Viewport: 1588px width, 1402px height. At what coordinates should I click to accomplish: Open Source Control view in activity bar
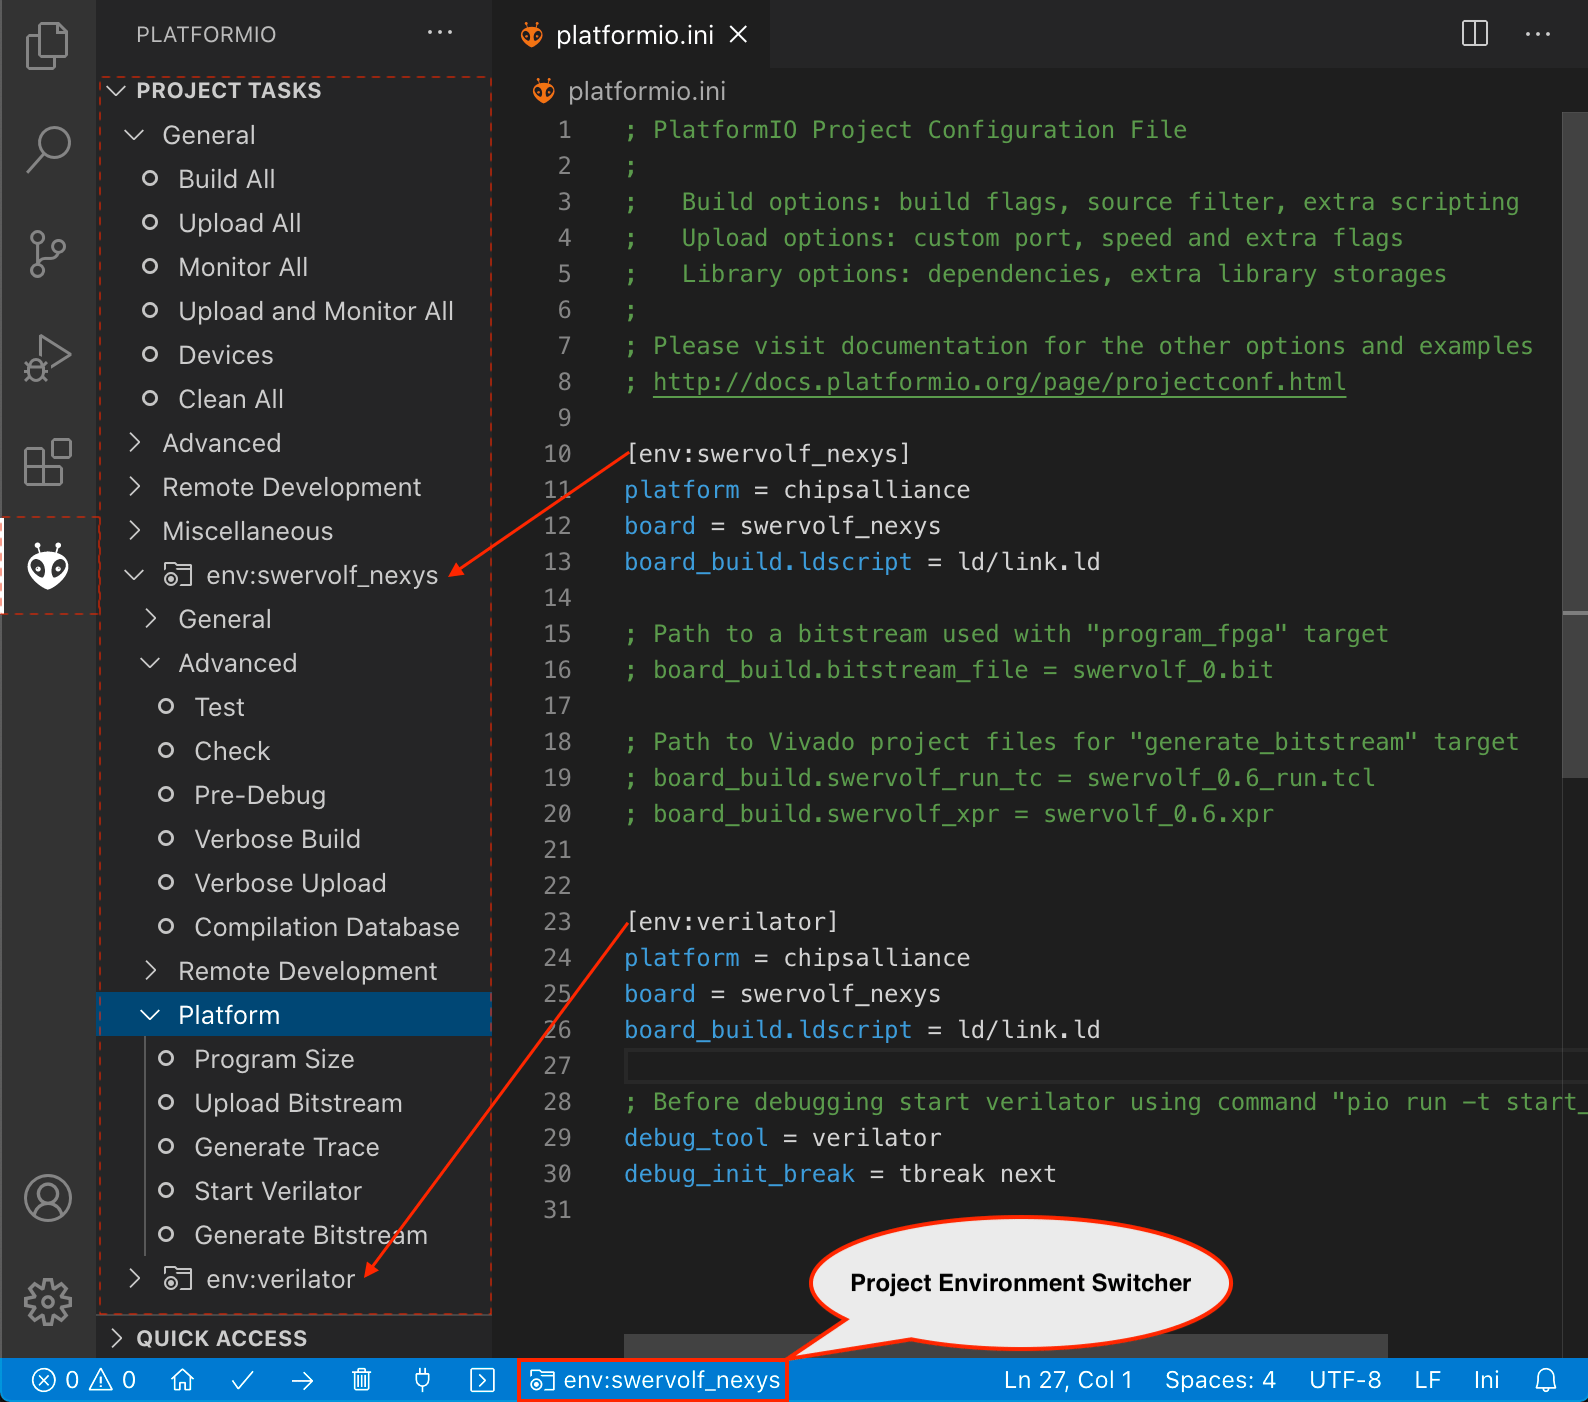[x=47, y=254]
